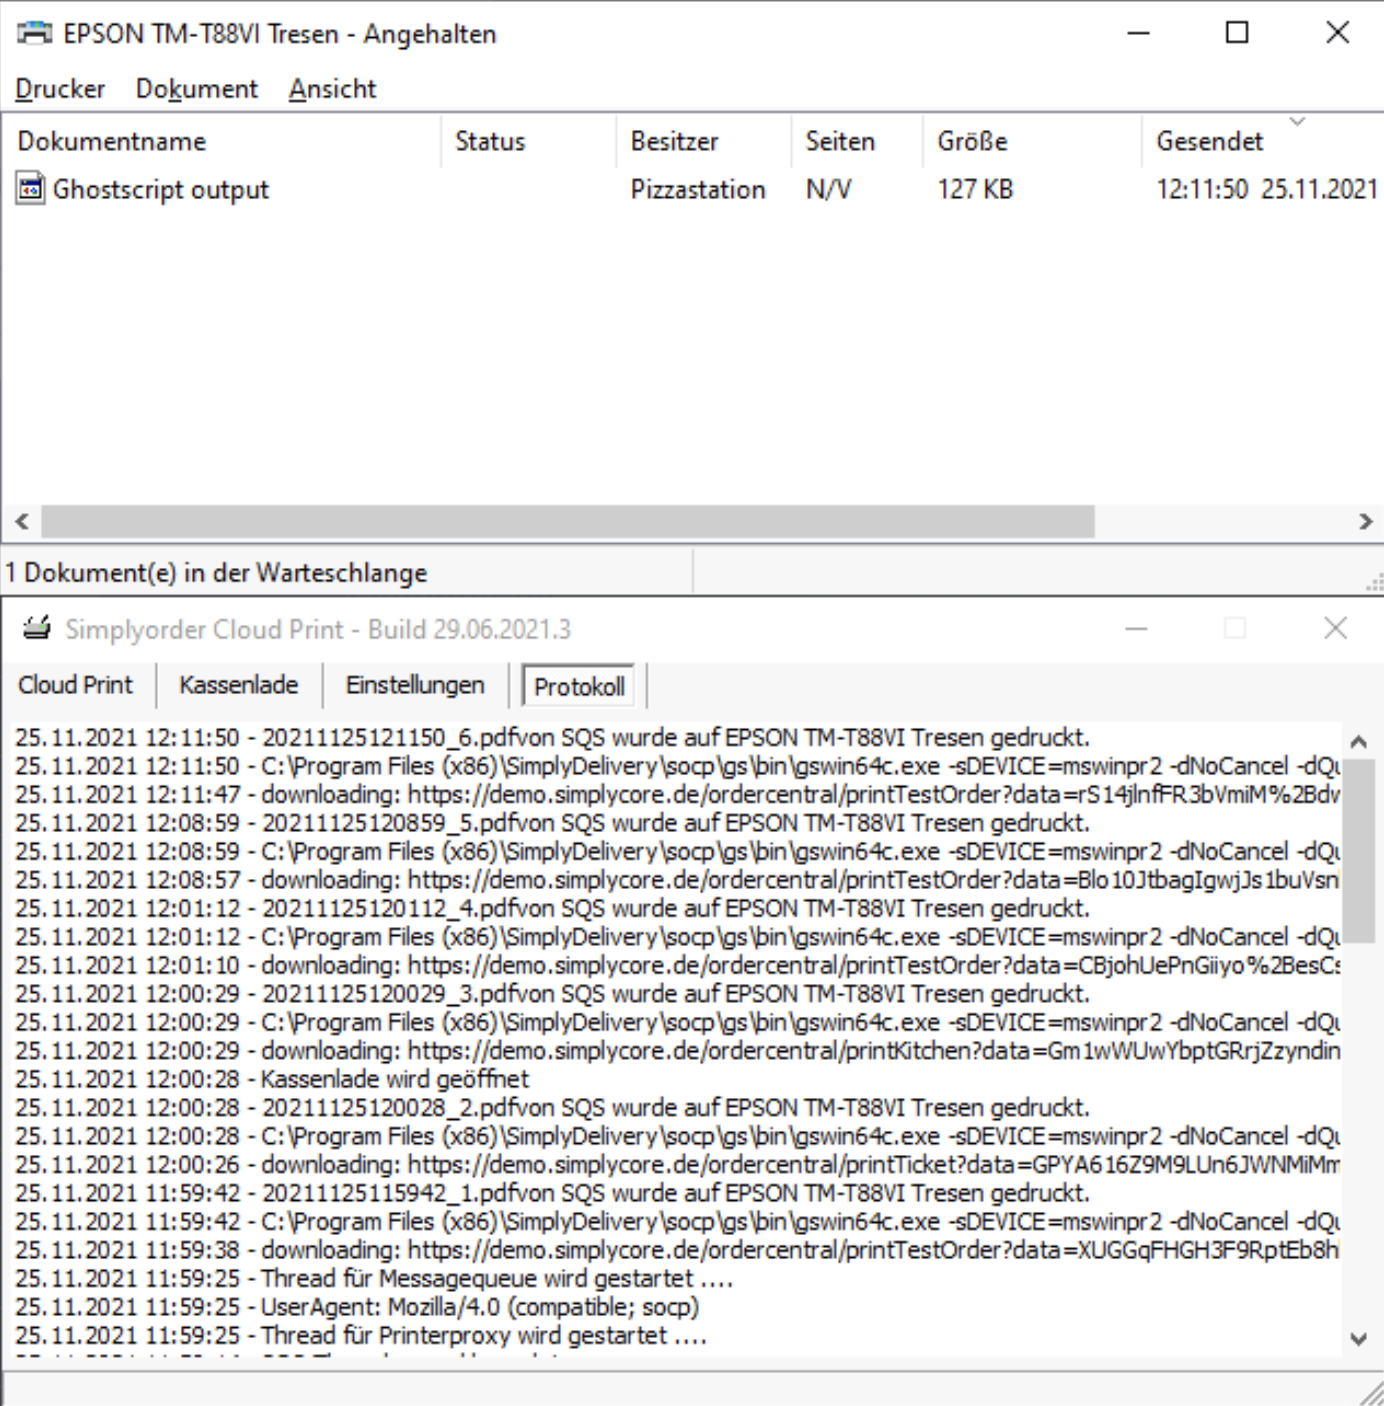Click the up arrow of the Protokoll scrollbar
Screen dimensions: 1384x1406
coord(1358,742)
